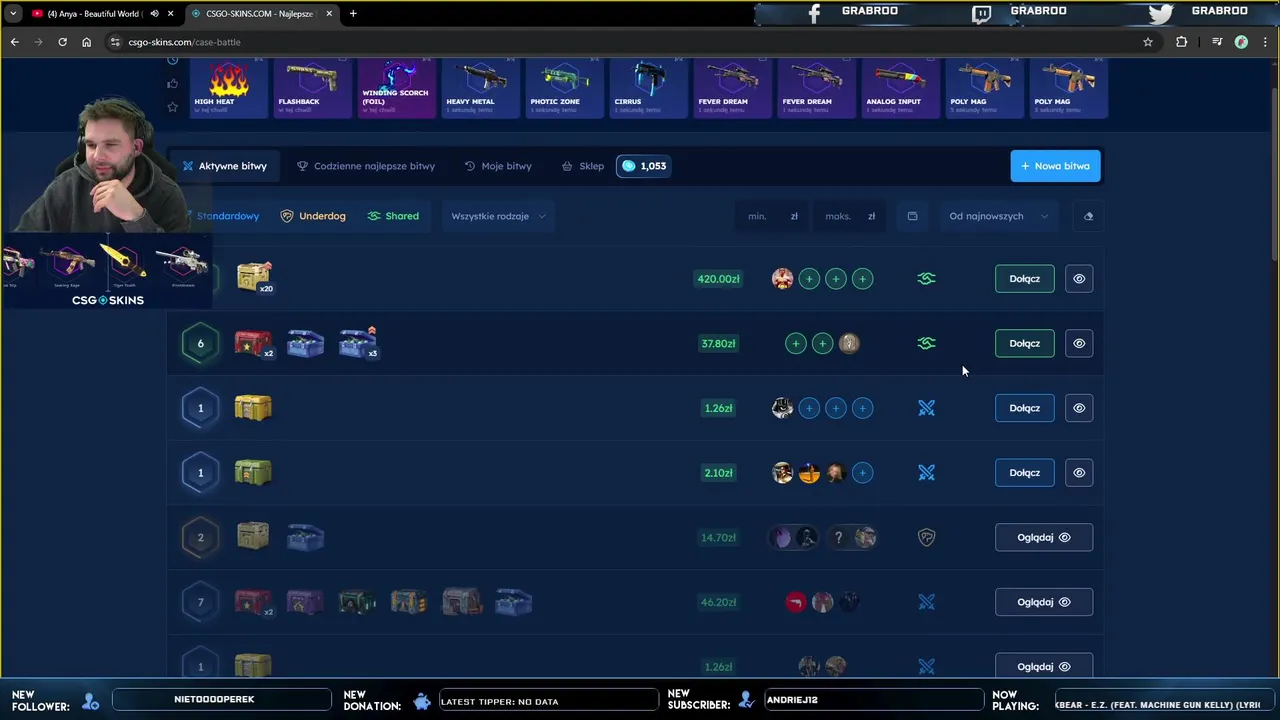Watch 420.00zł battle via eye icon
This screenshot has height=720, width=1280.
pos(1079,279)
